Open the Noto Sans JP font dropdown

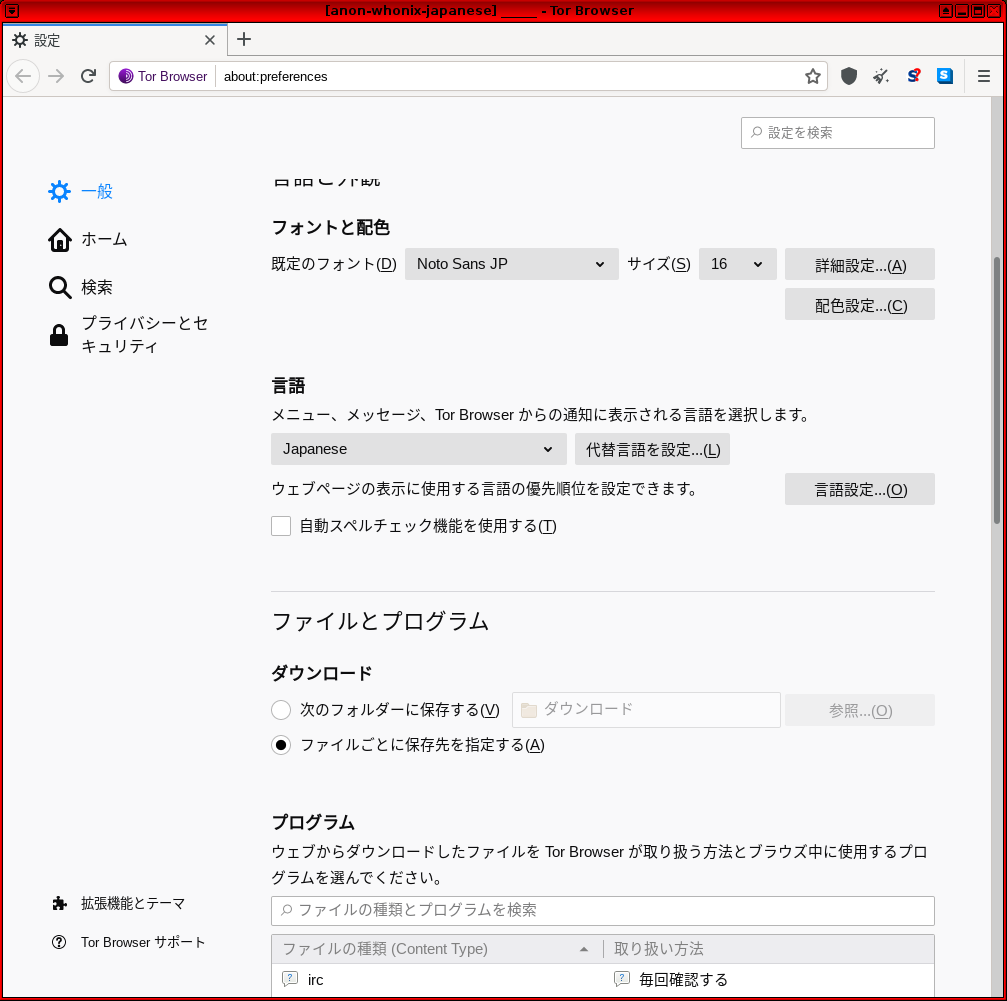511,264
